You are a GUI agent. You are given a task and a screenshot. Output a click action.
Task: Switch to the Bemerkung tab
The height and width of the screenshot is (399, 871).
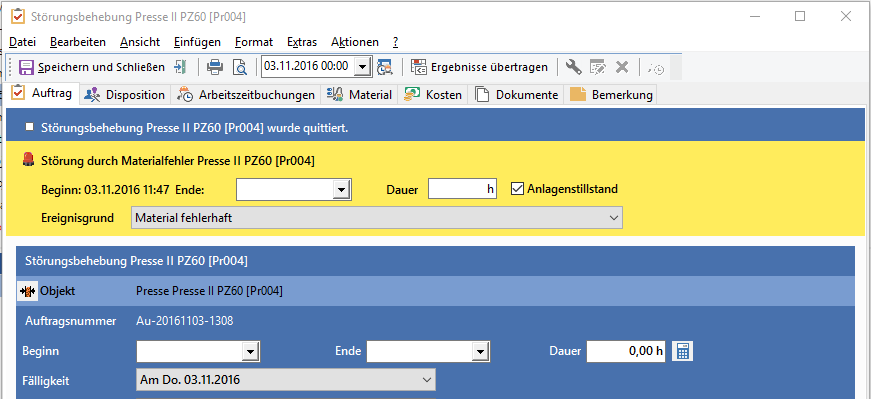tap(611, 95)
